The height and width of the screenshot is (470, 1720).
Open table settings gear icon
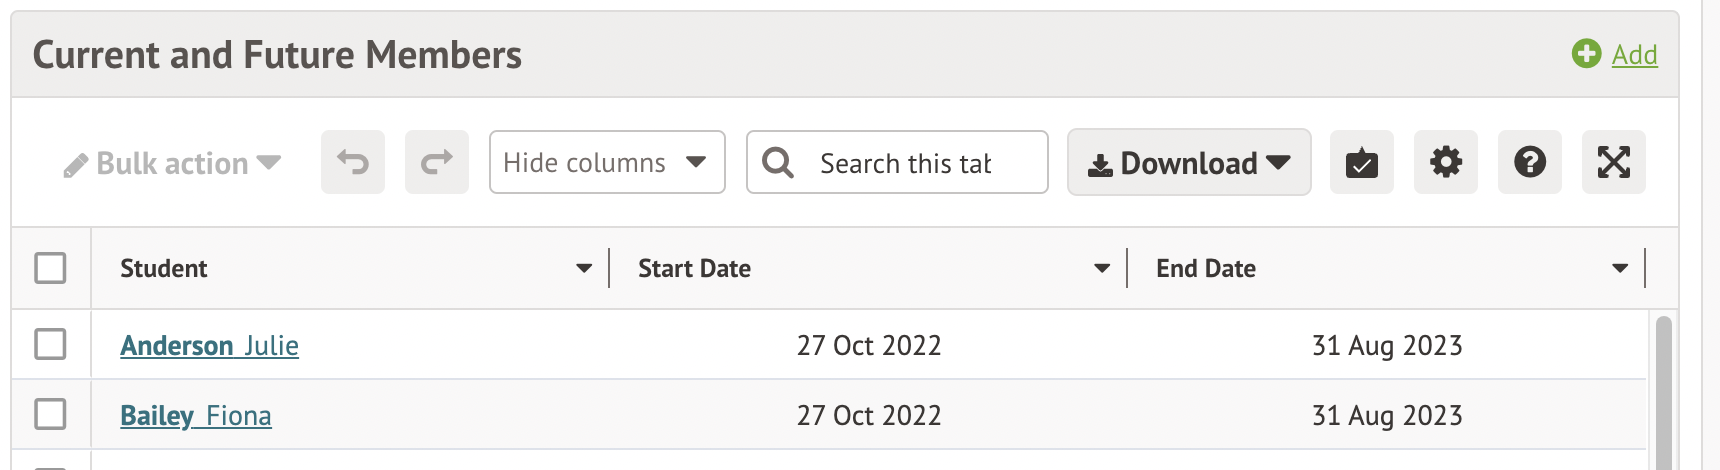tap(1445, 162)
